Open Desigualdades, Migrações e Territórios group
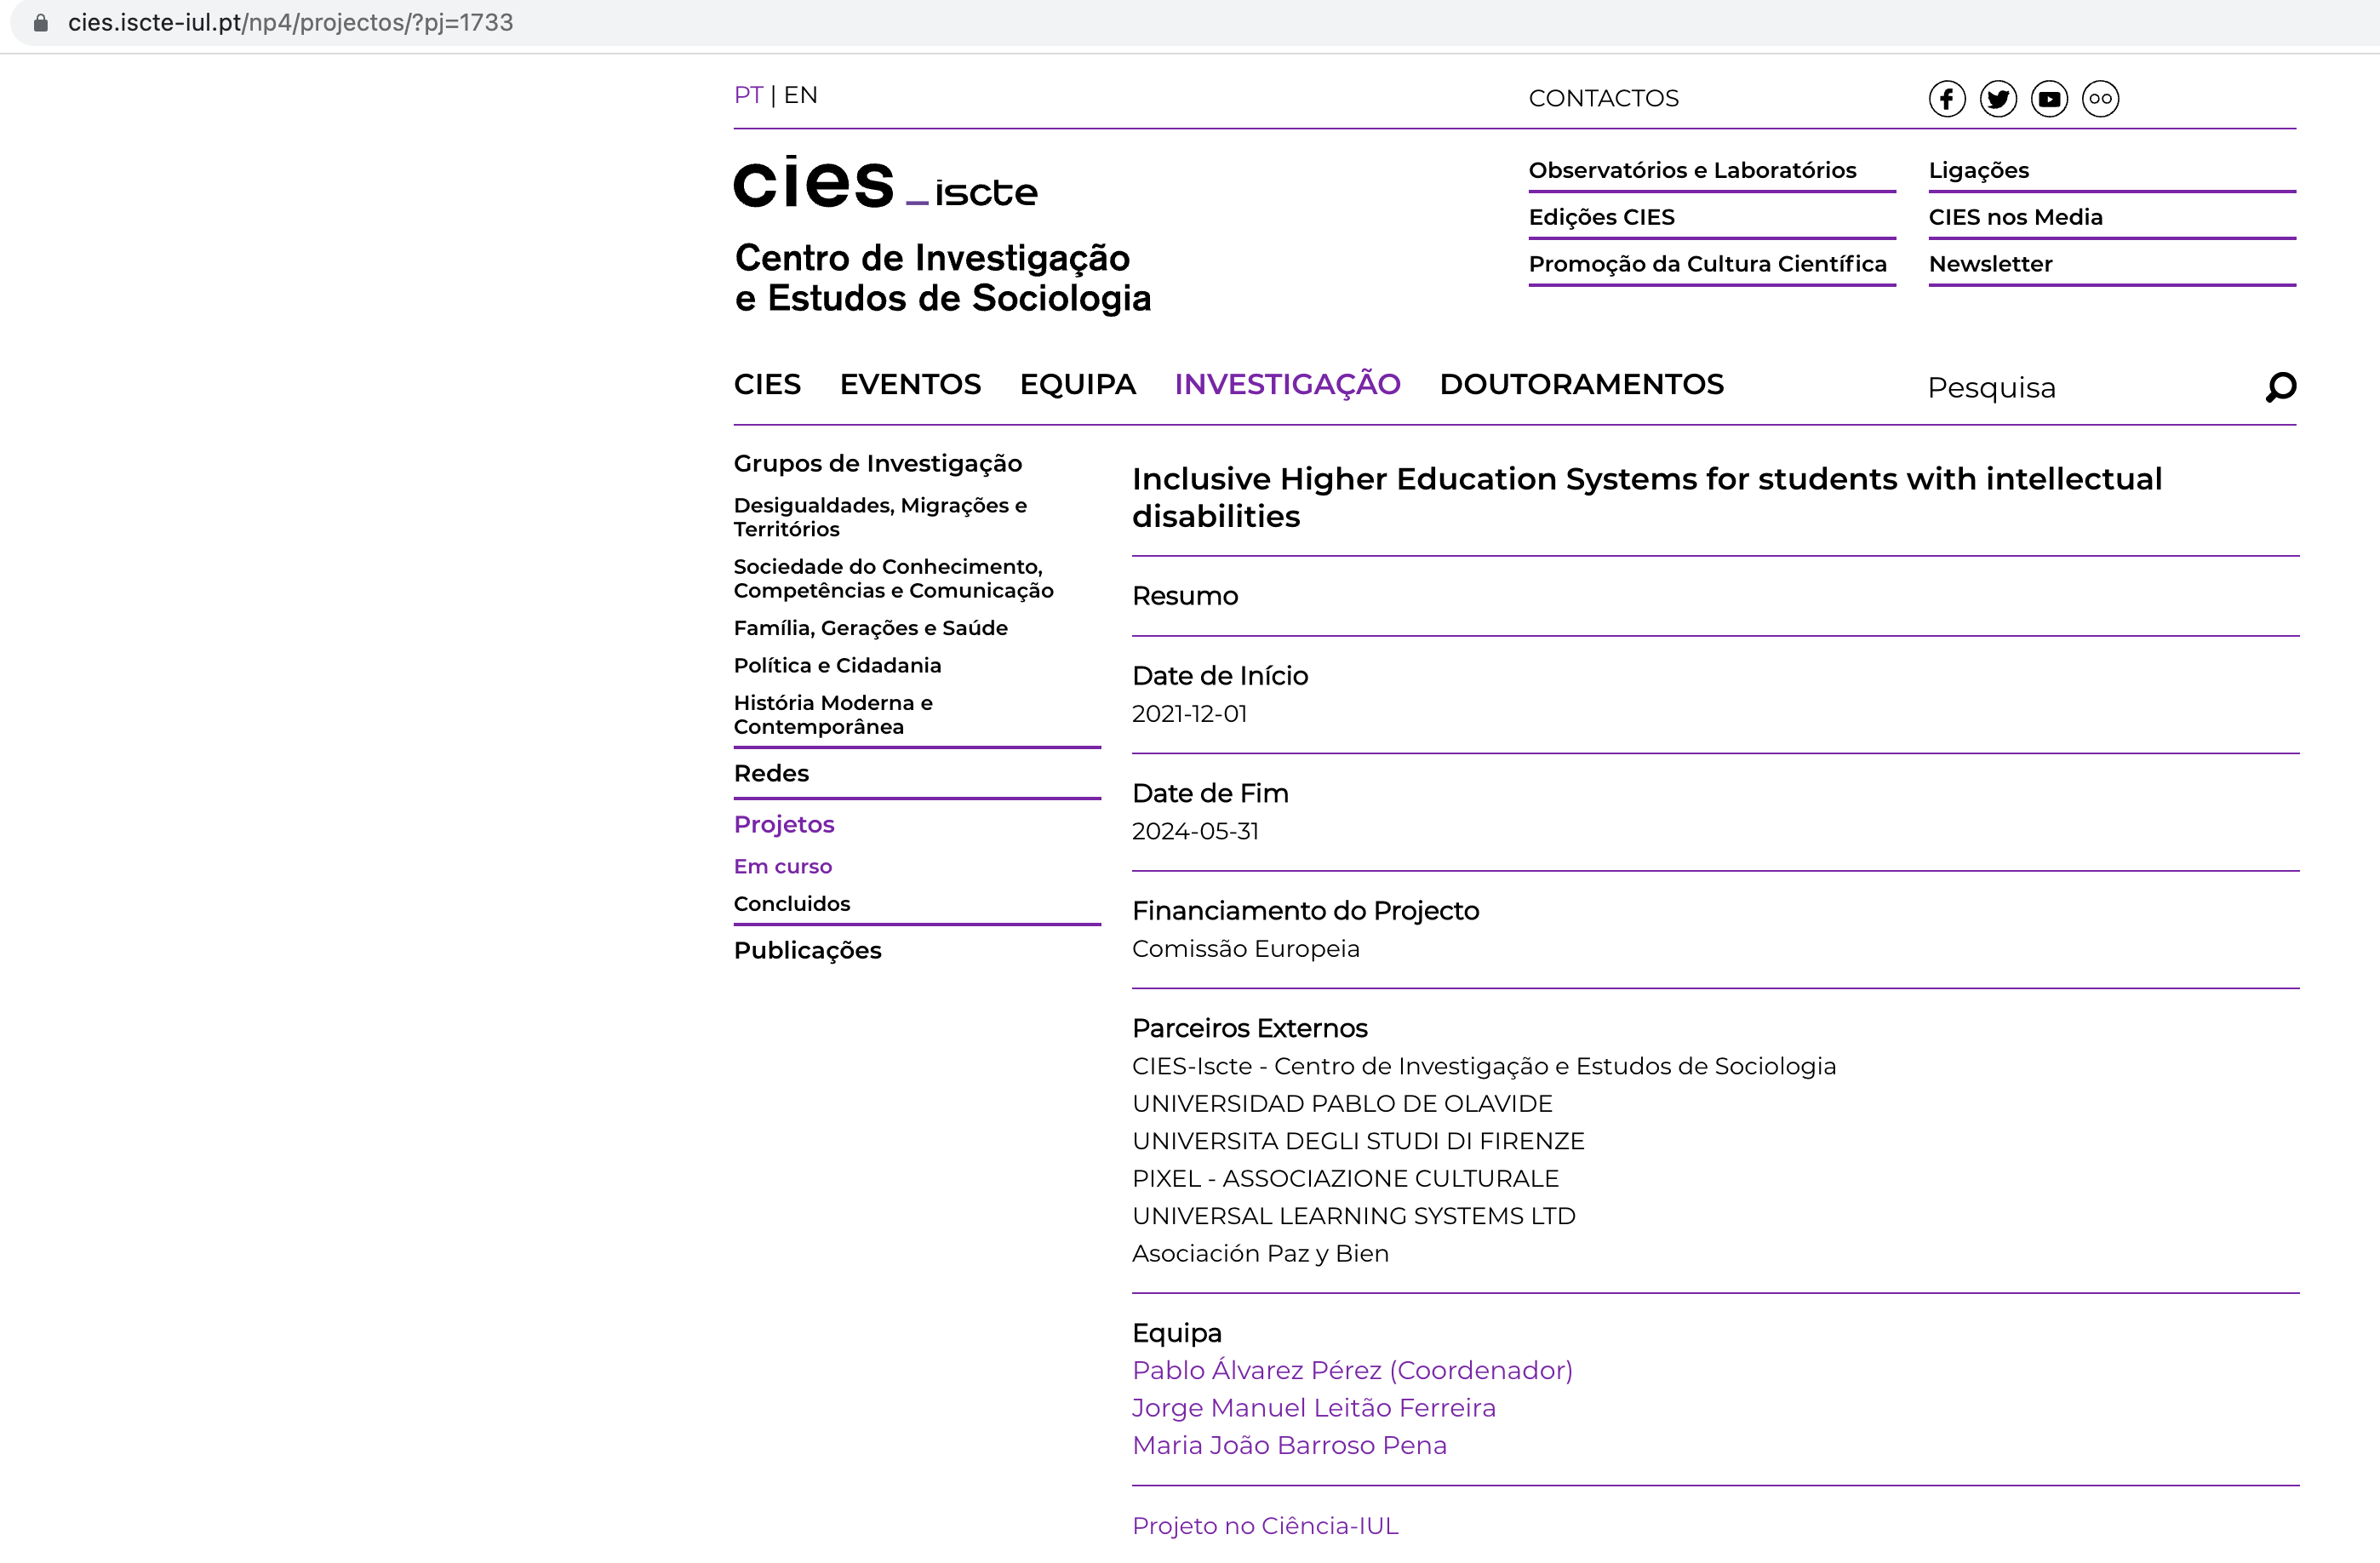The image size is (2380, 1563). pos(880,517)
